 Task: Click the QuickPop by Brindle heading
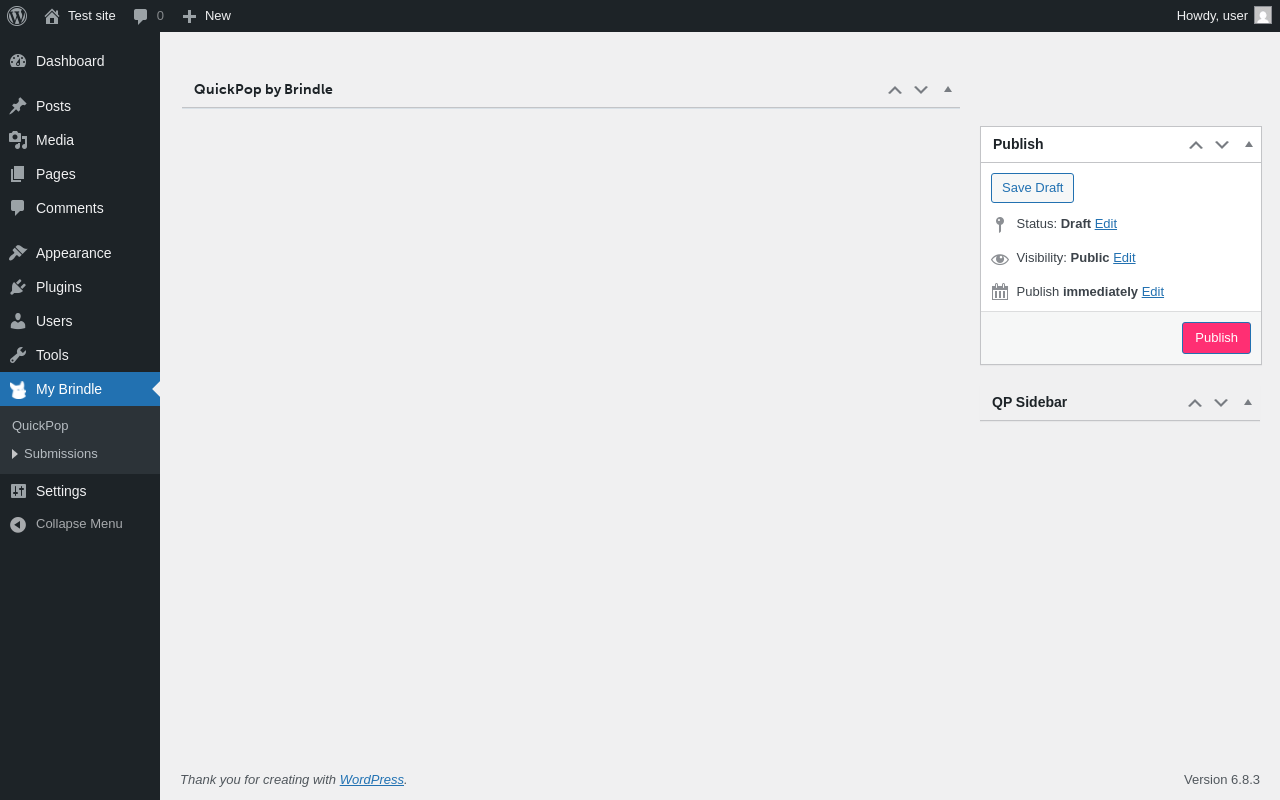[263, 89]
